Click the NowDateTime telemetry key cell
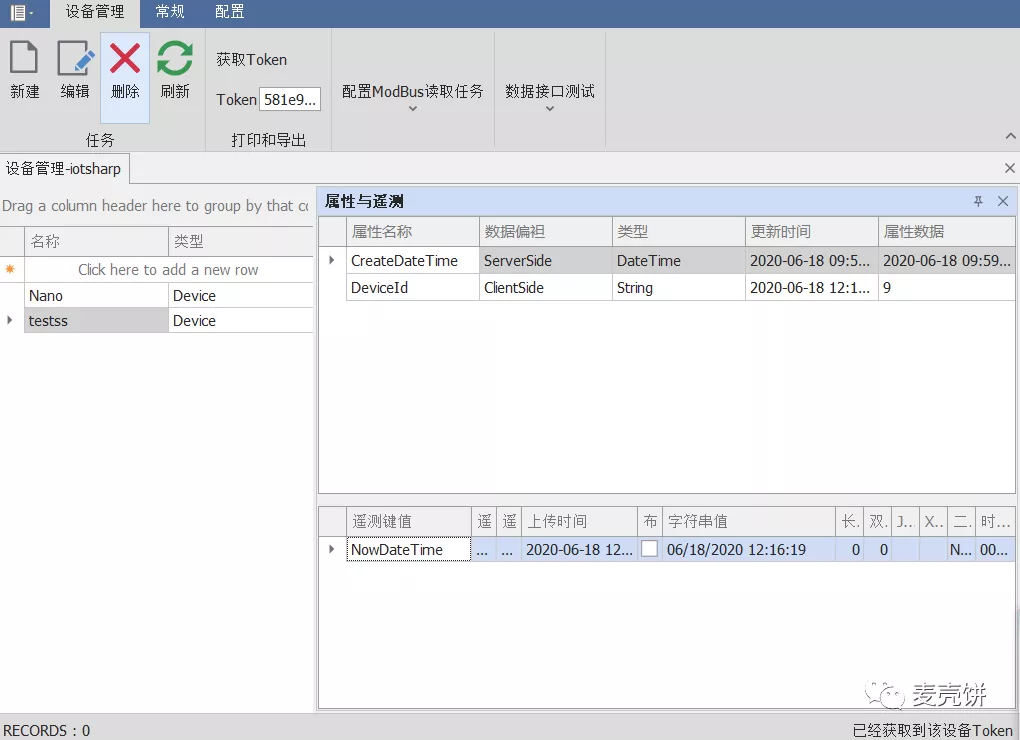 pyautogui.click(x=409, y=549)
